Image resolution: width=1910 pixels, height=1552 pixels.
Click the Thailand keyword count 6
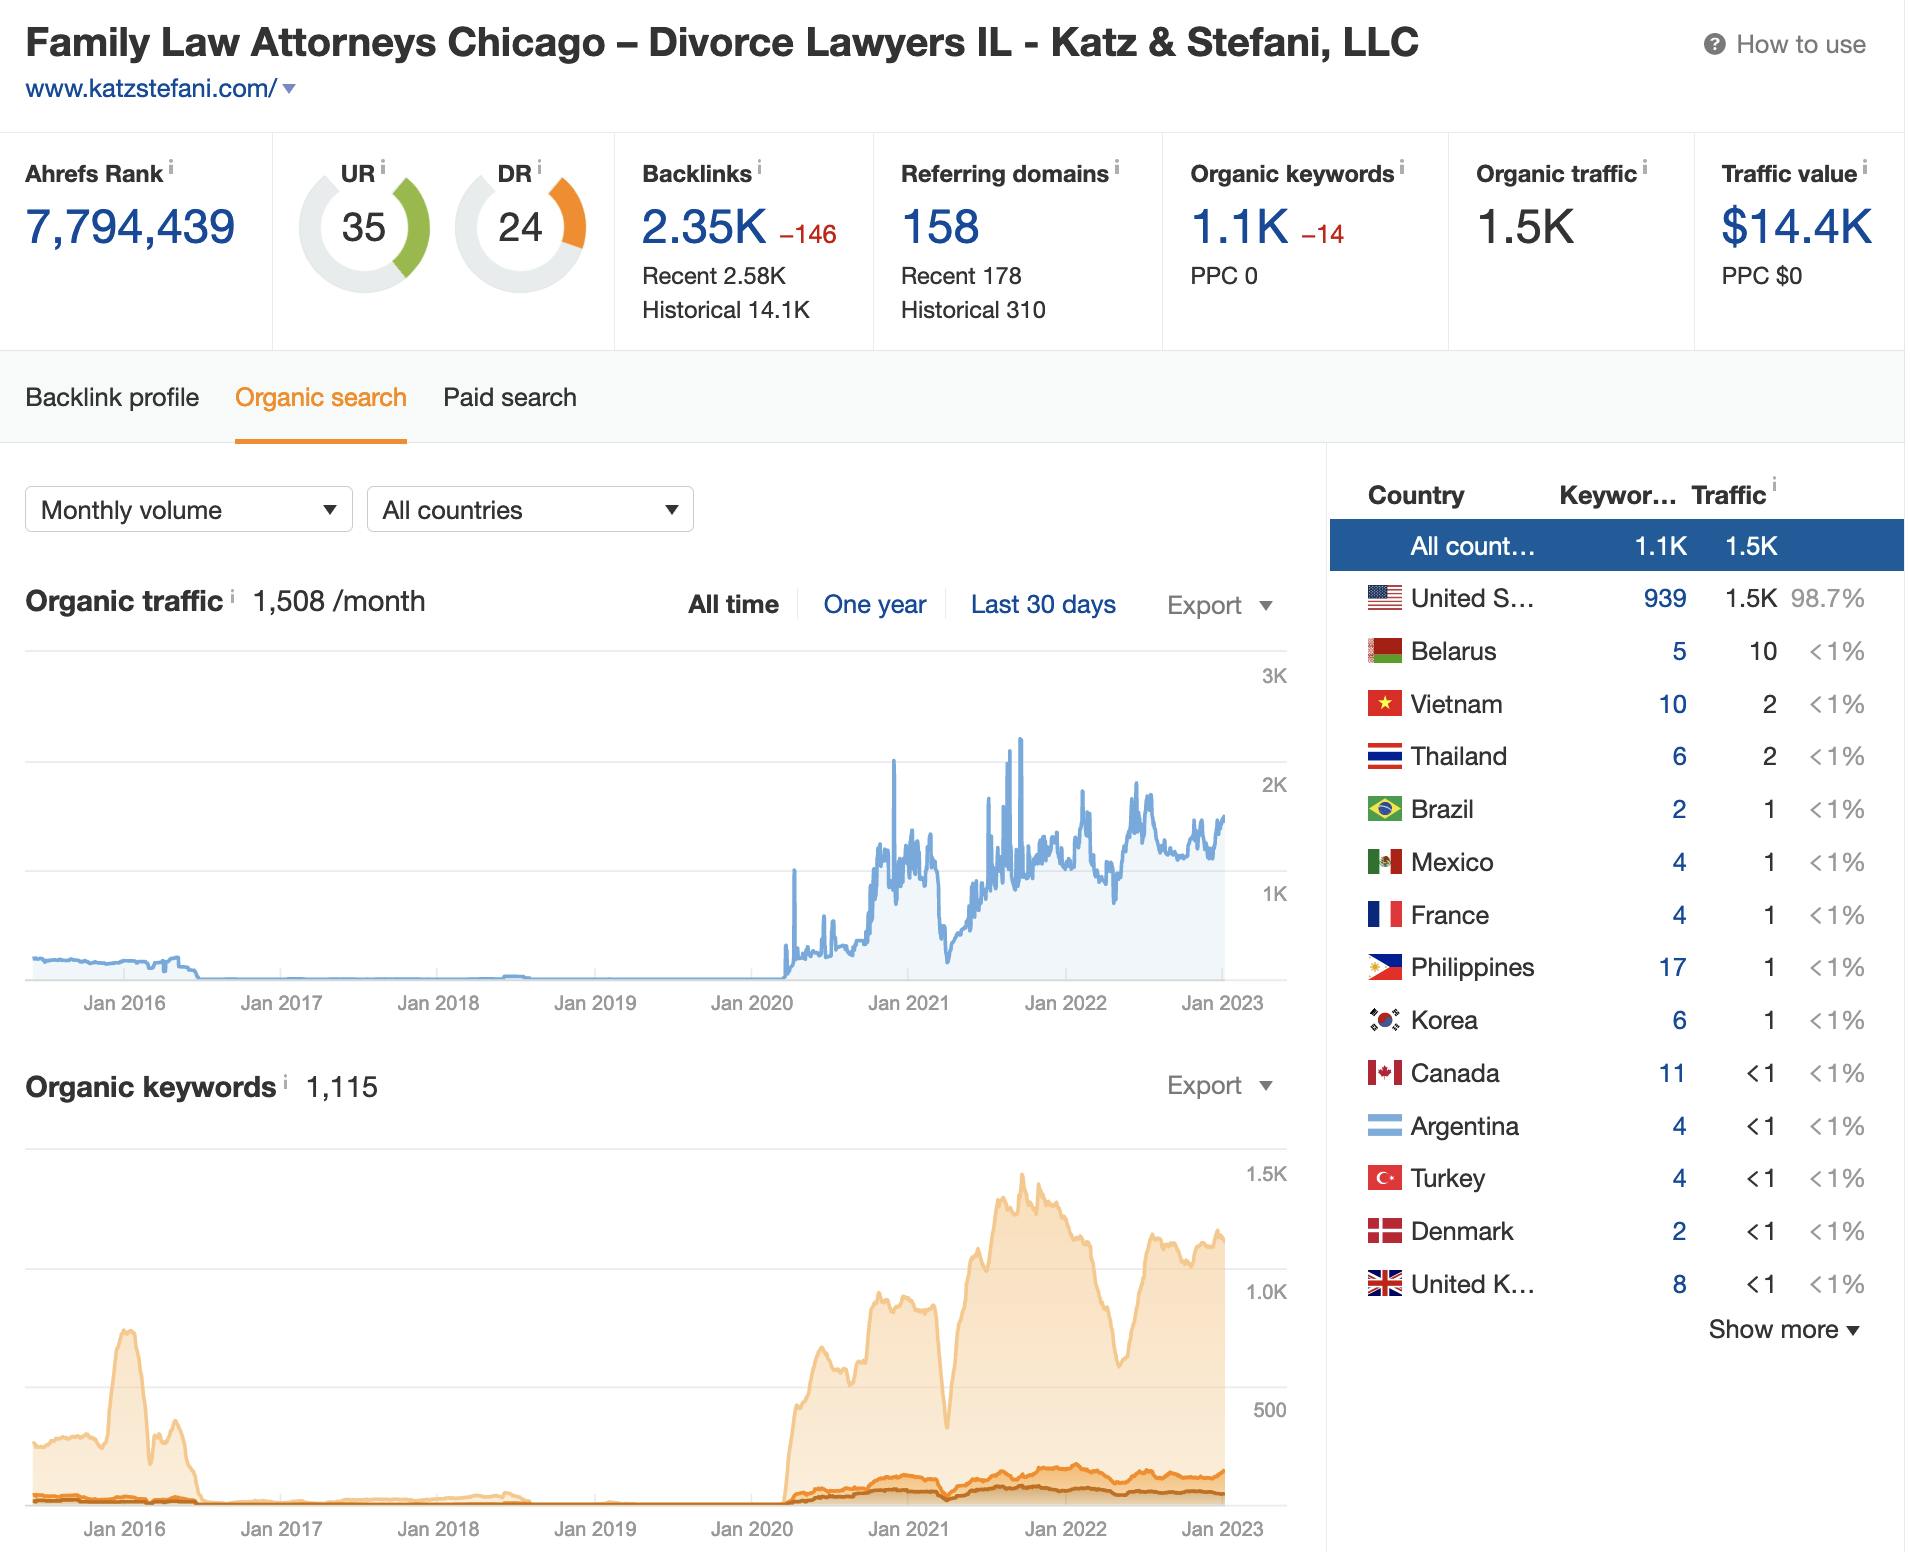tap(1680, 756)
